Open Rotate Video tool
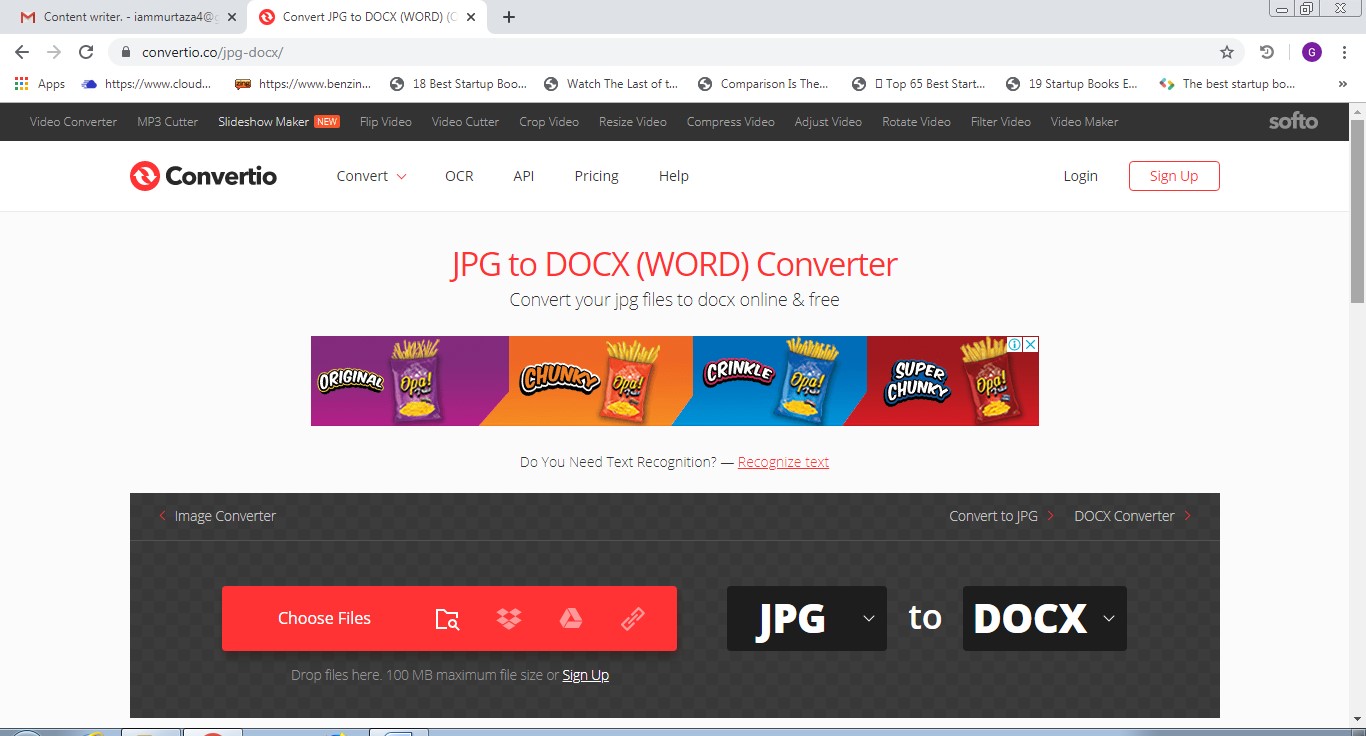Viewport: 1366px width, 736px height. (x=916, y=122)
